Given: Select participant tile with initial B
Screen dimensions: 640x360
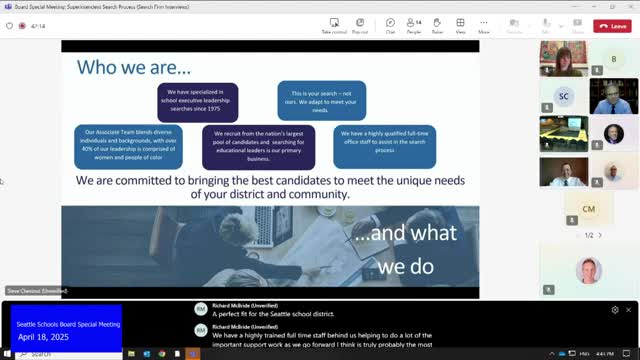Looking at the screenshot, I should click(614, 59).
